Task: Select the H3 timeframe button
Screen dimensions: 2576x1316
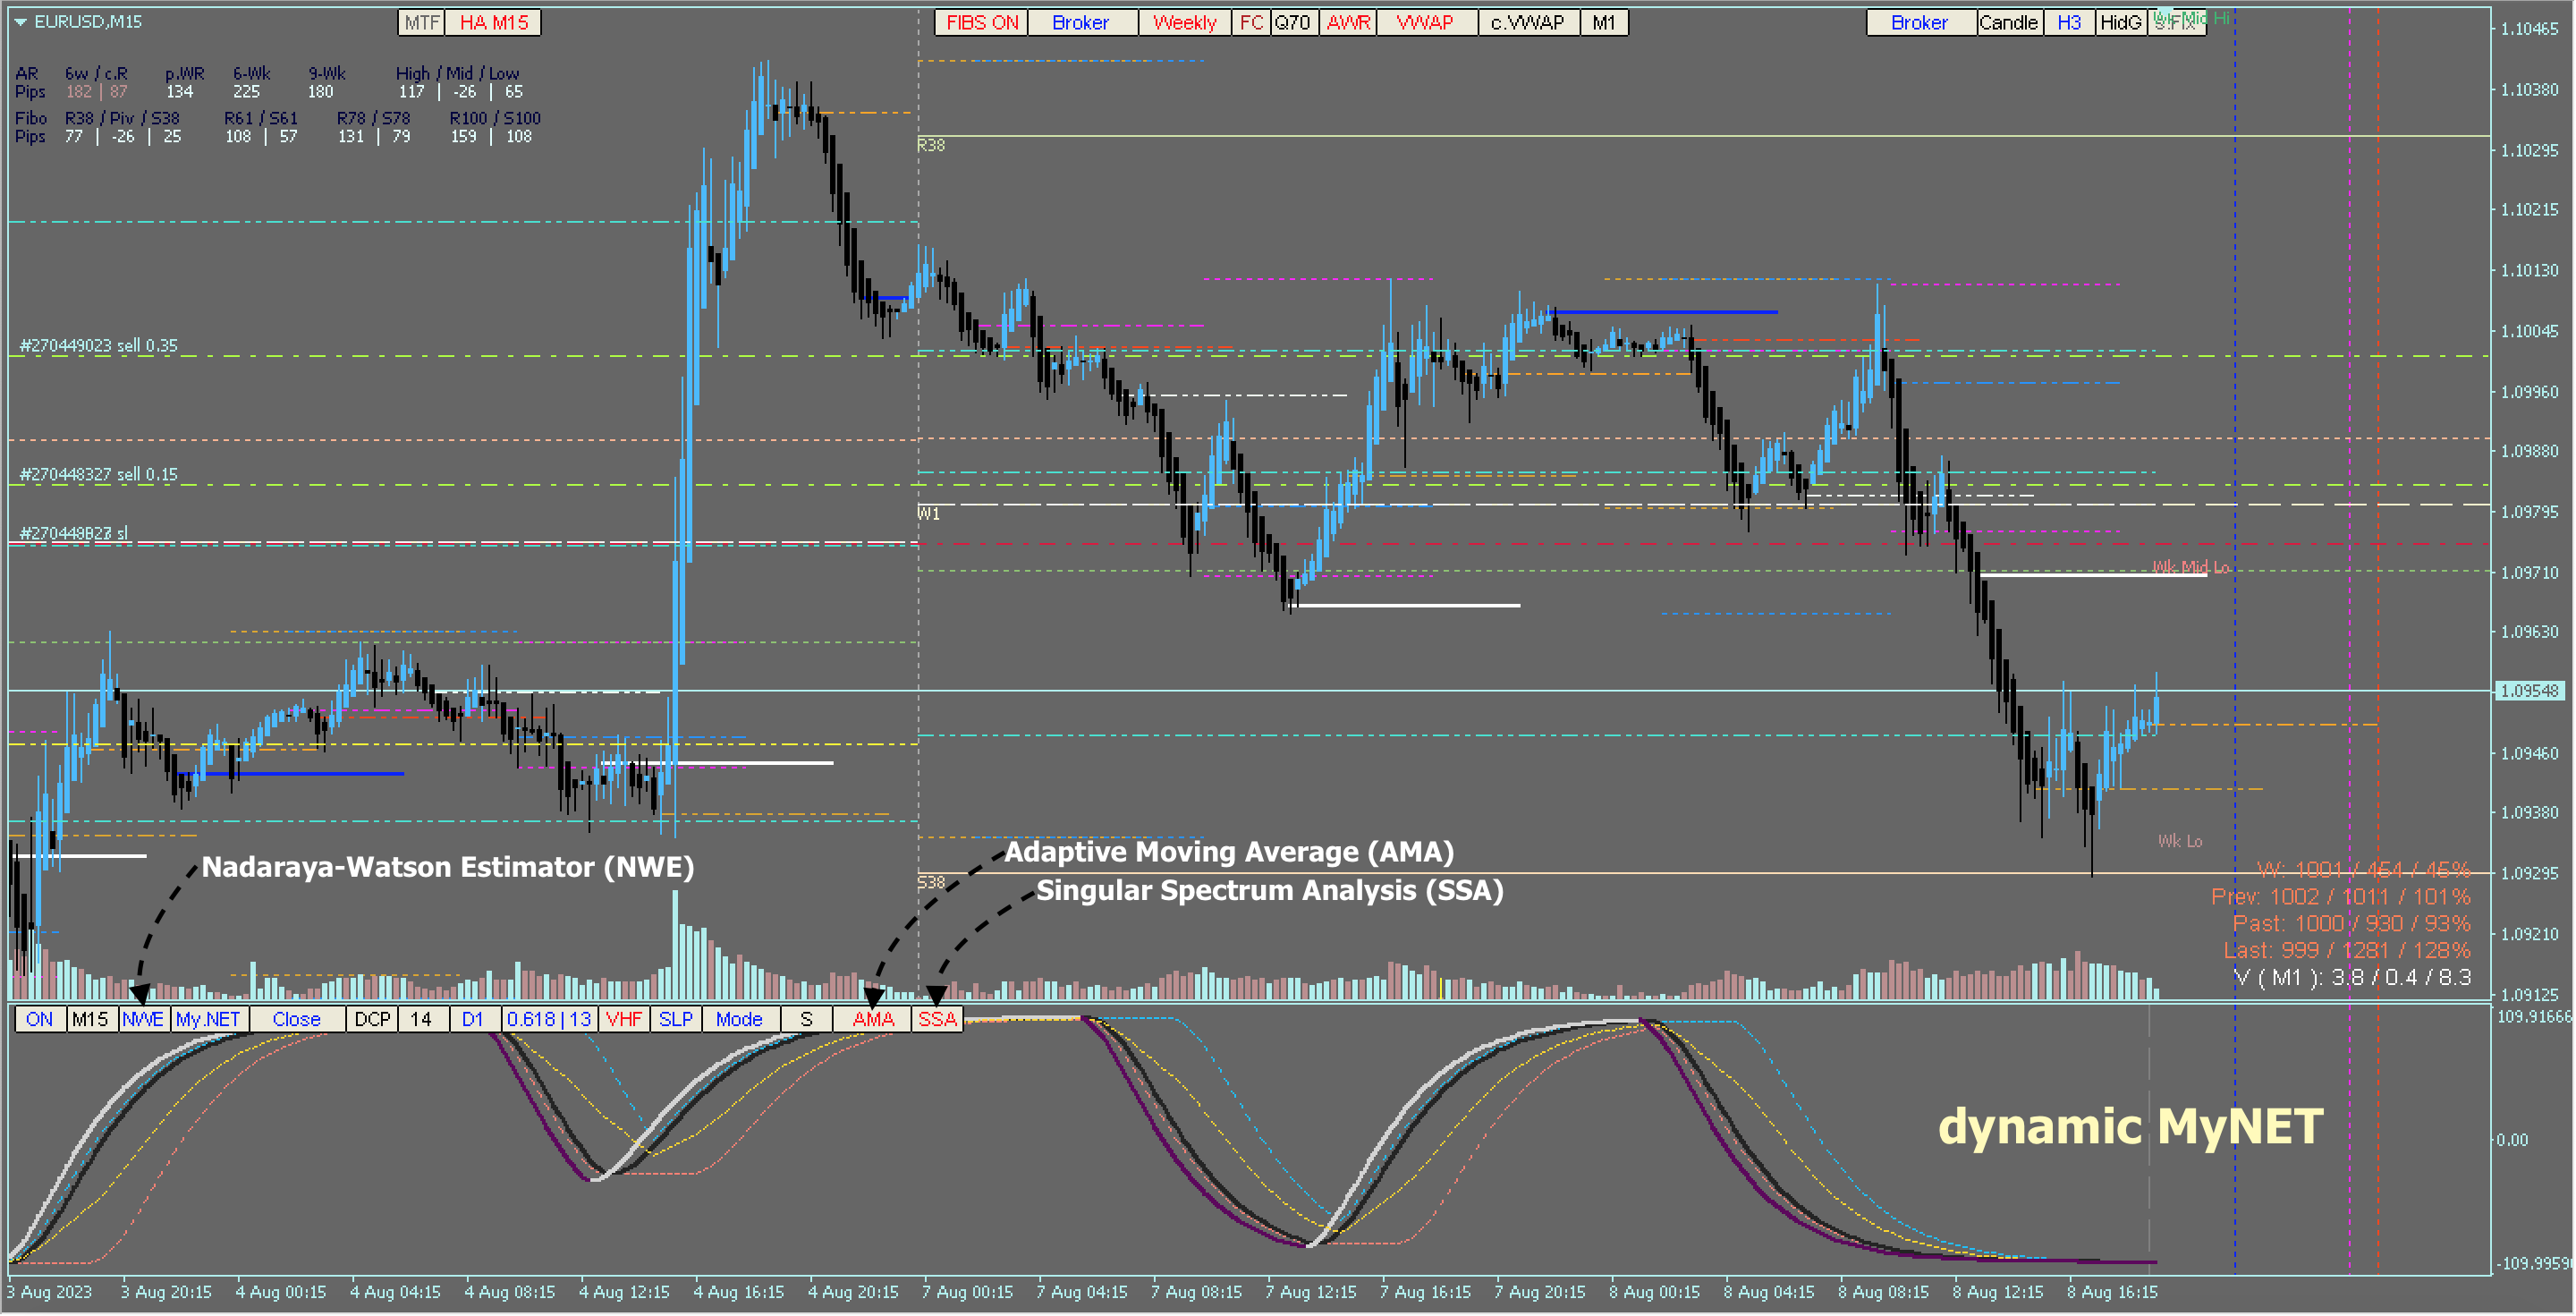Action: click(x=2070, y=22)
